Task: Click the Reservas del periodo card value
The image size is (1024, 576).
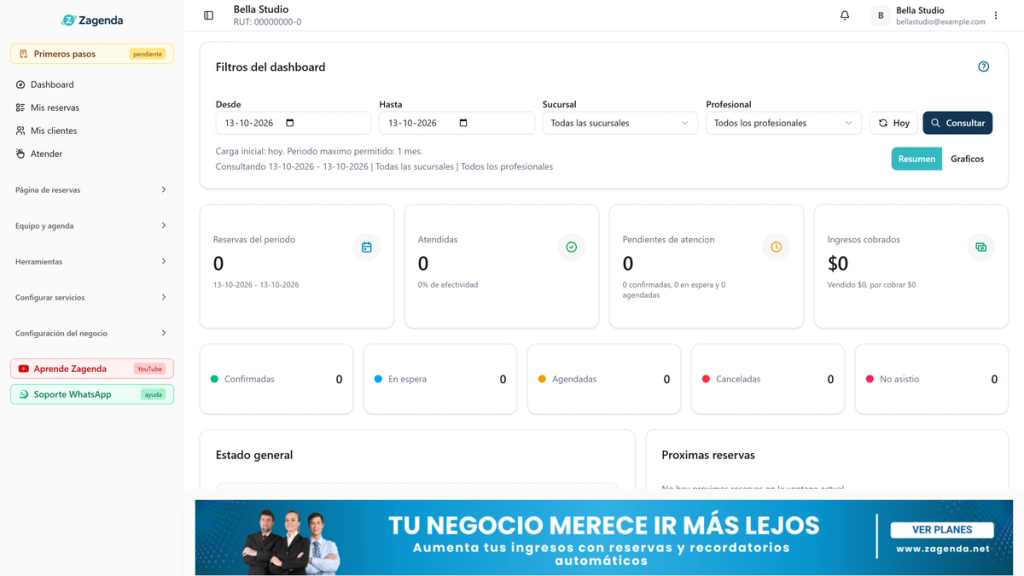Action: click(218, 264)
